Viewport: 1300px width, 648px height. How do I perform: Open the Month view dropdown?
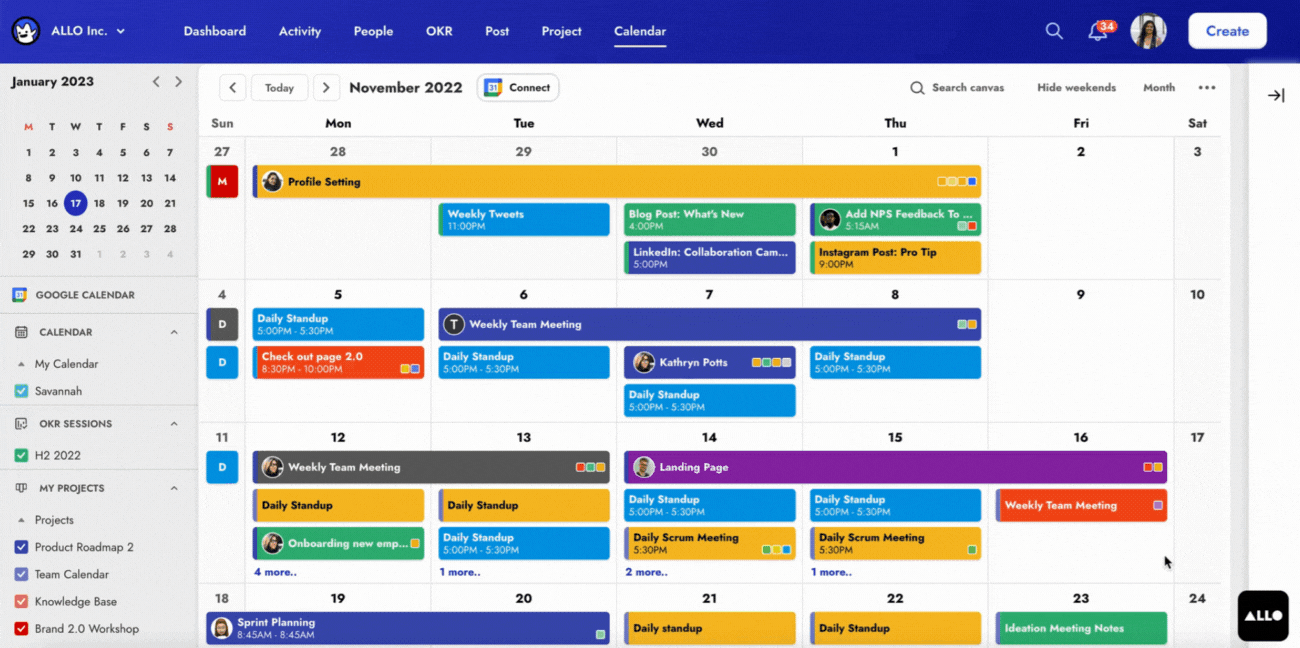pyautogui.click(x=1159, y=88)
